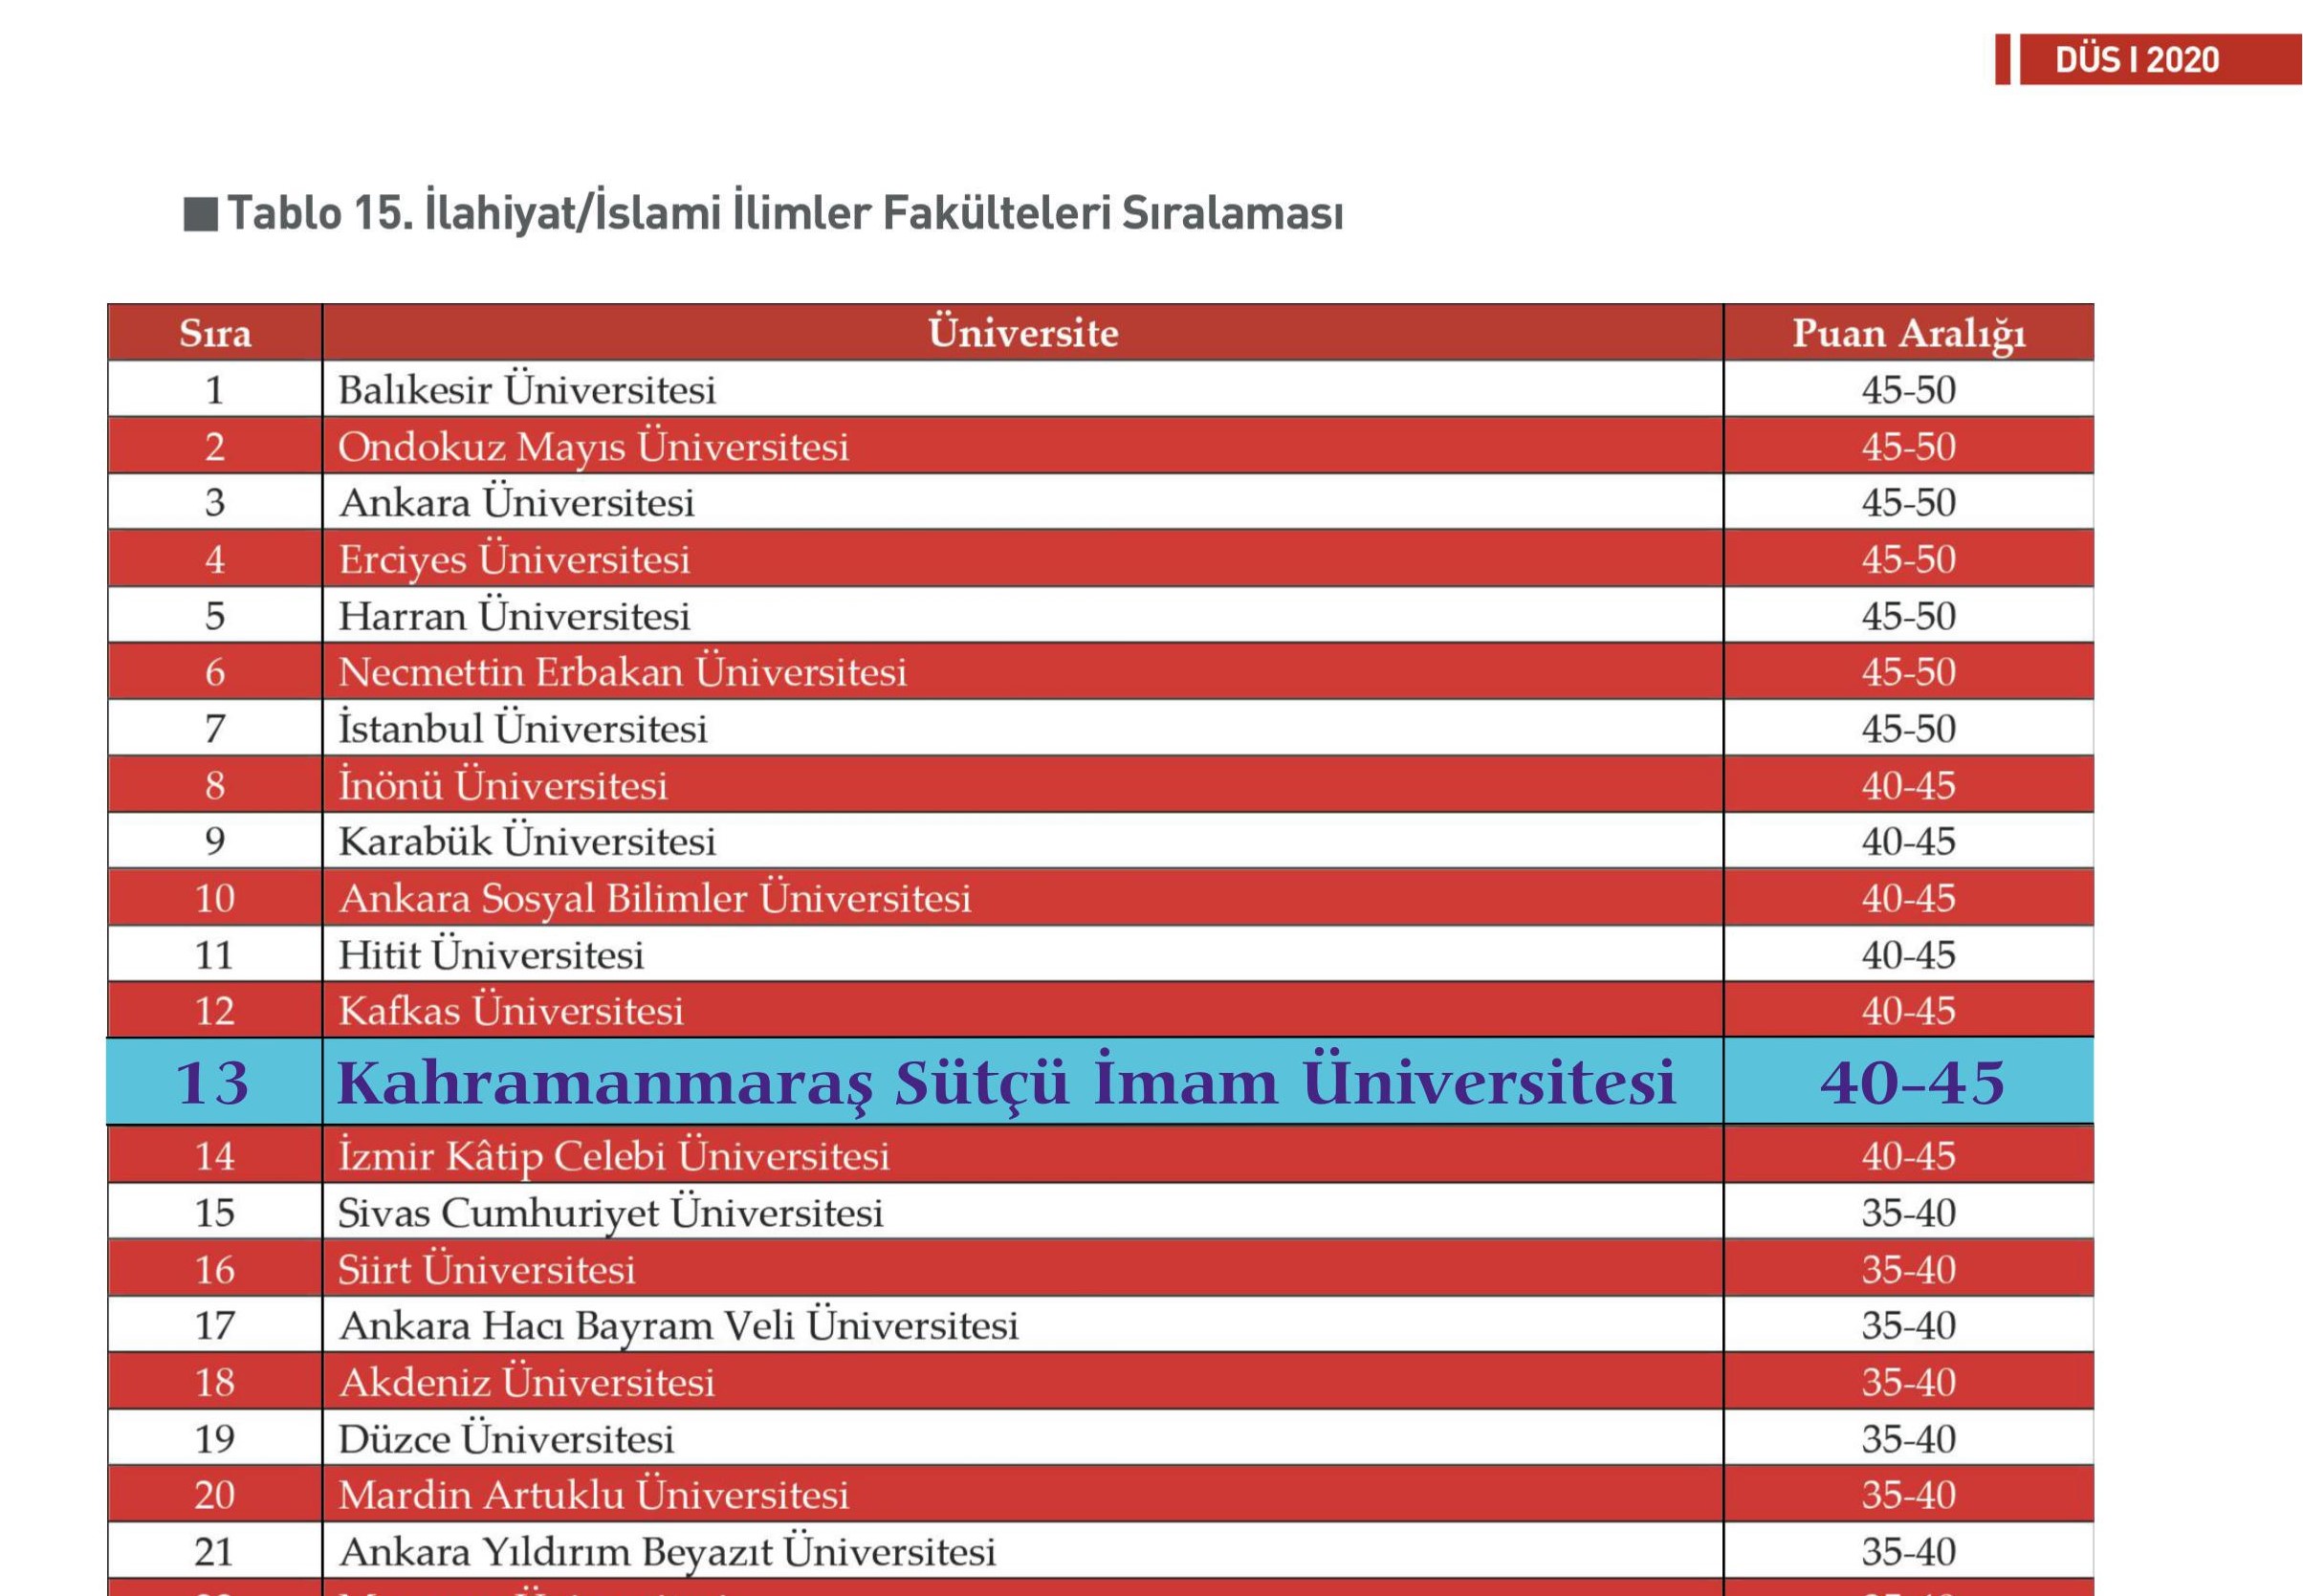Select the Balıkesir Üniversitesi row
Image resolution: width=2303 pixels, height=1596 pixels.
click(x=527, y=390)
